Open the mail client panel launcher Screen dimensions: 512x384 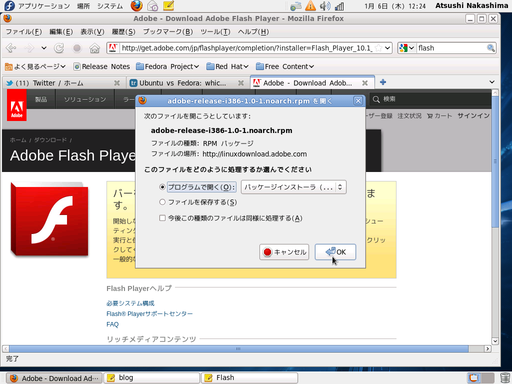pyautogui.click(x=152, y=6)
